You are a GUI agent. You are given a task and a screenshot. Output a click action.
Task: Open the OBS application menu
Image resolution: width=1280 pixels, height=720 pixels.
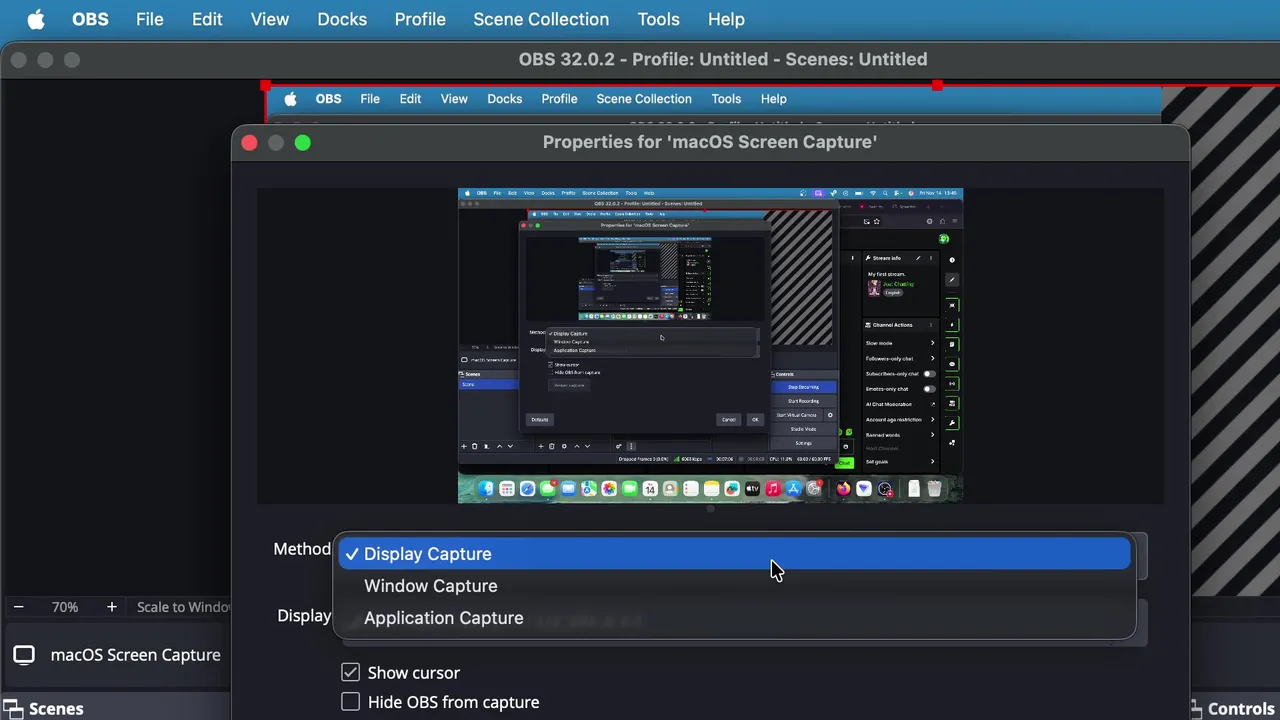pyautogui.click(x=90, y=19)
